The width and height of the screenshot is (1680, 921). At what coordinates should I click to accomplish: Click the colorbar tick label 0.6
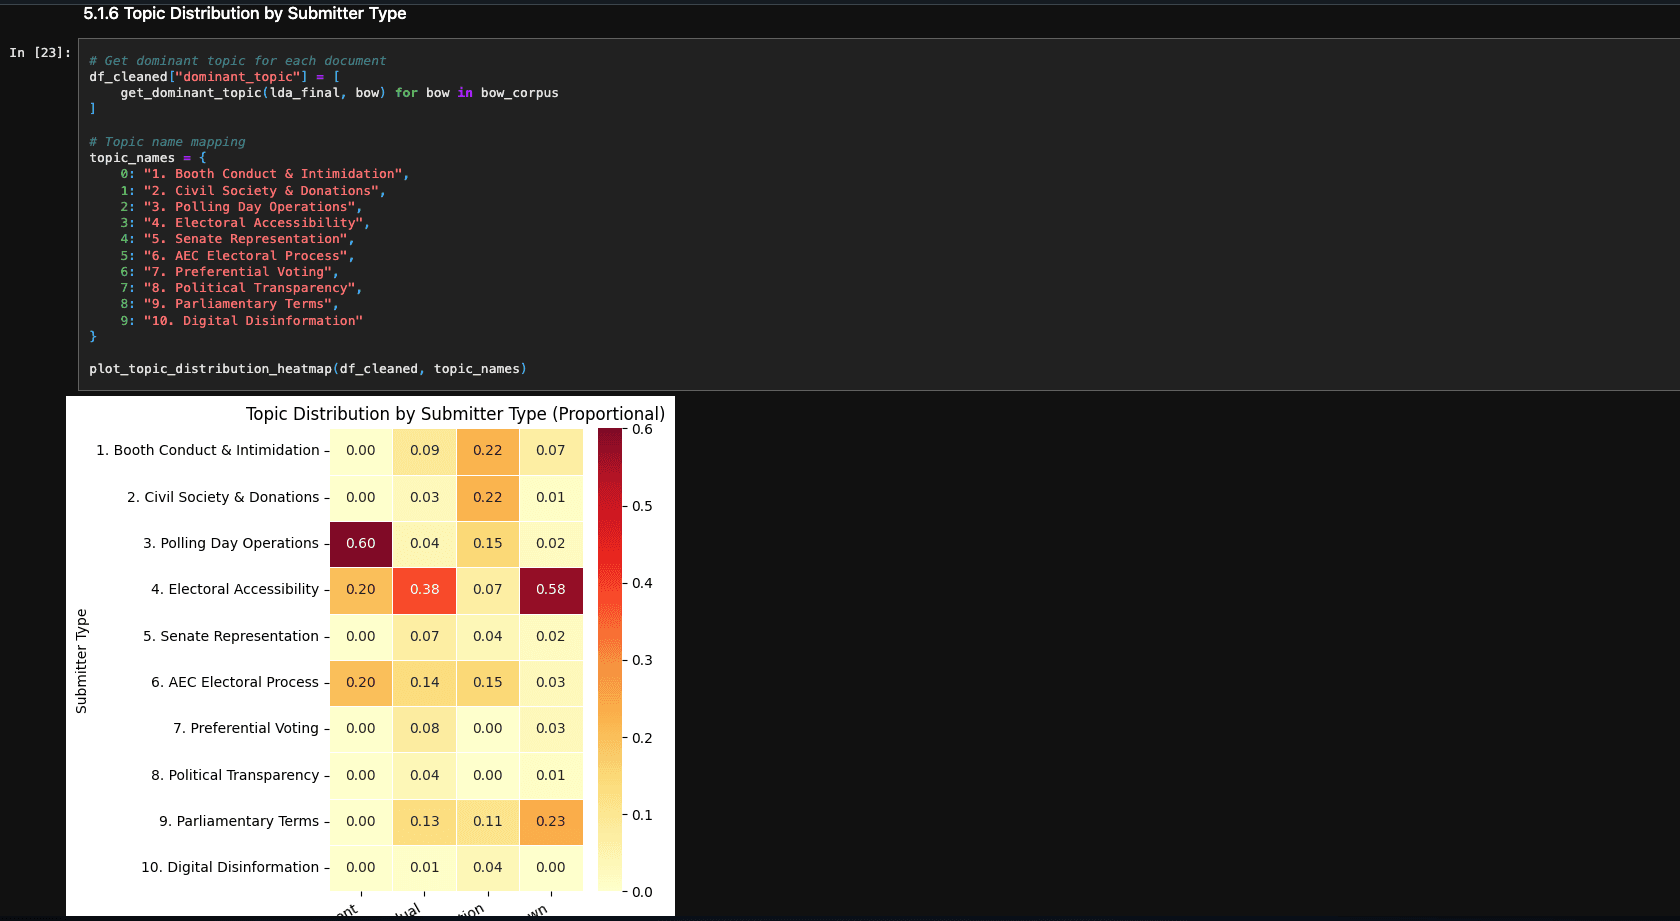(642, 430)
